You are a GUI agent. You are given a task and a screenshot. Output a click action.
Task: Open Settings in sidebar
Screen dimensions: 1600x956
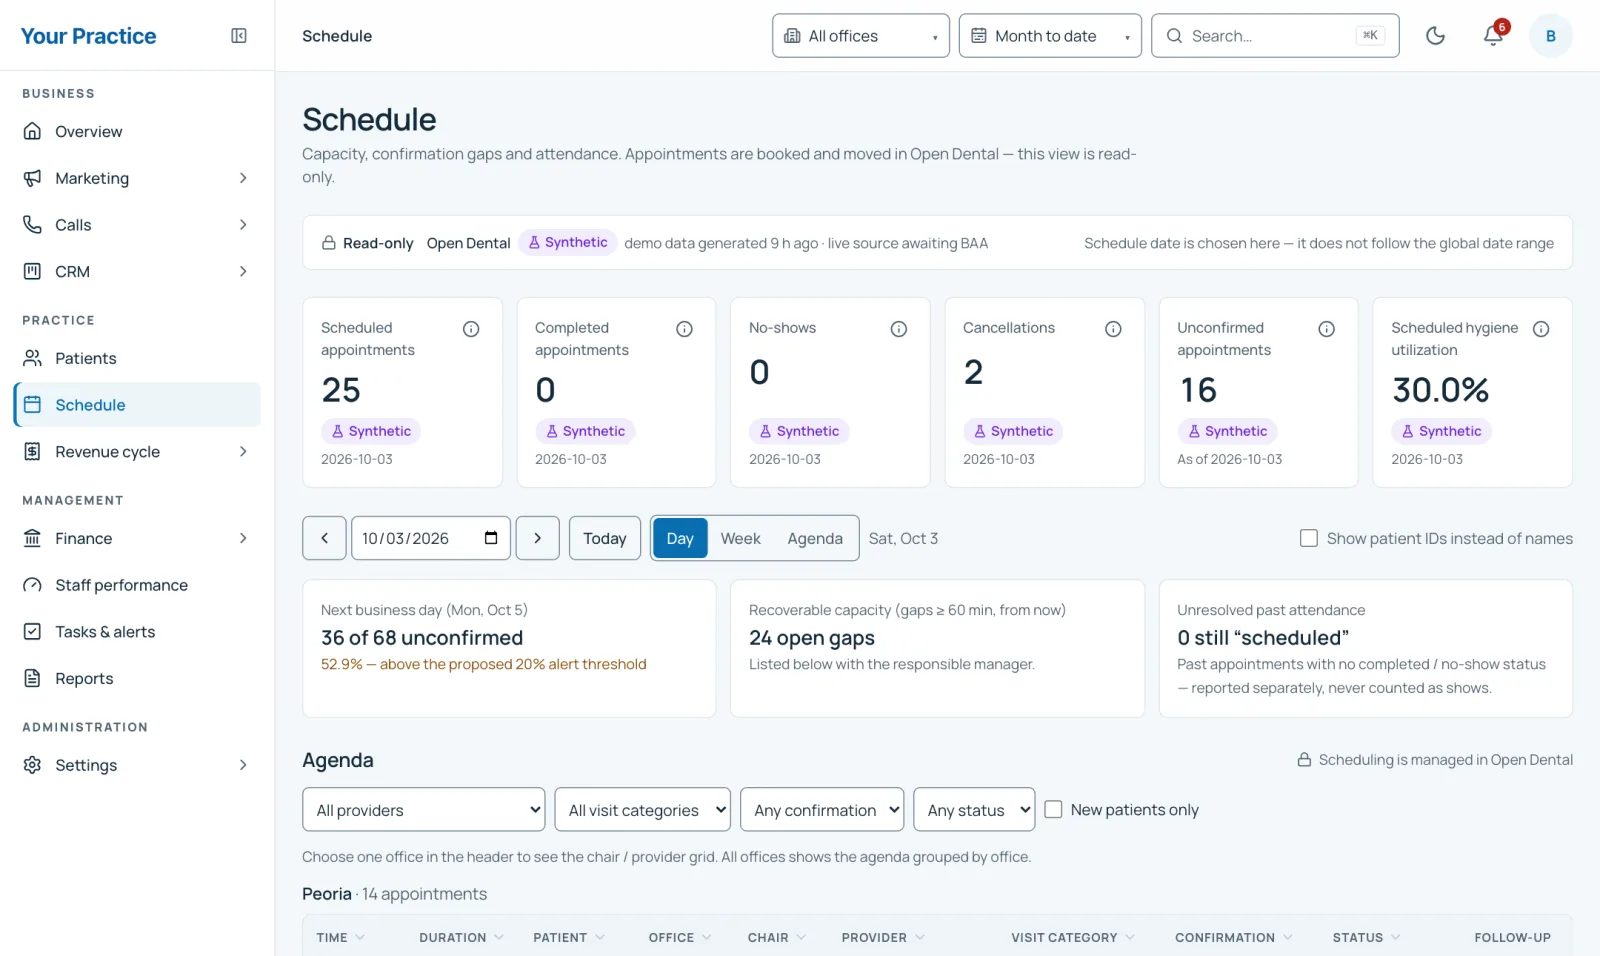tap(137, 765)
